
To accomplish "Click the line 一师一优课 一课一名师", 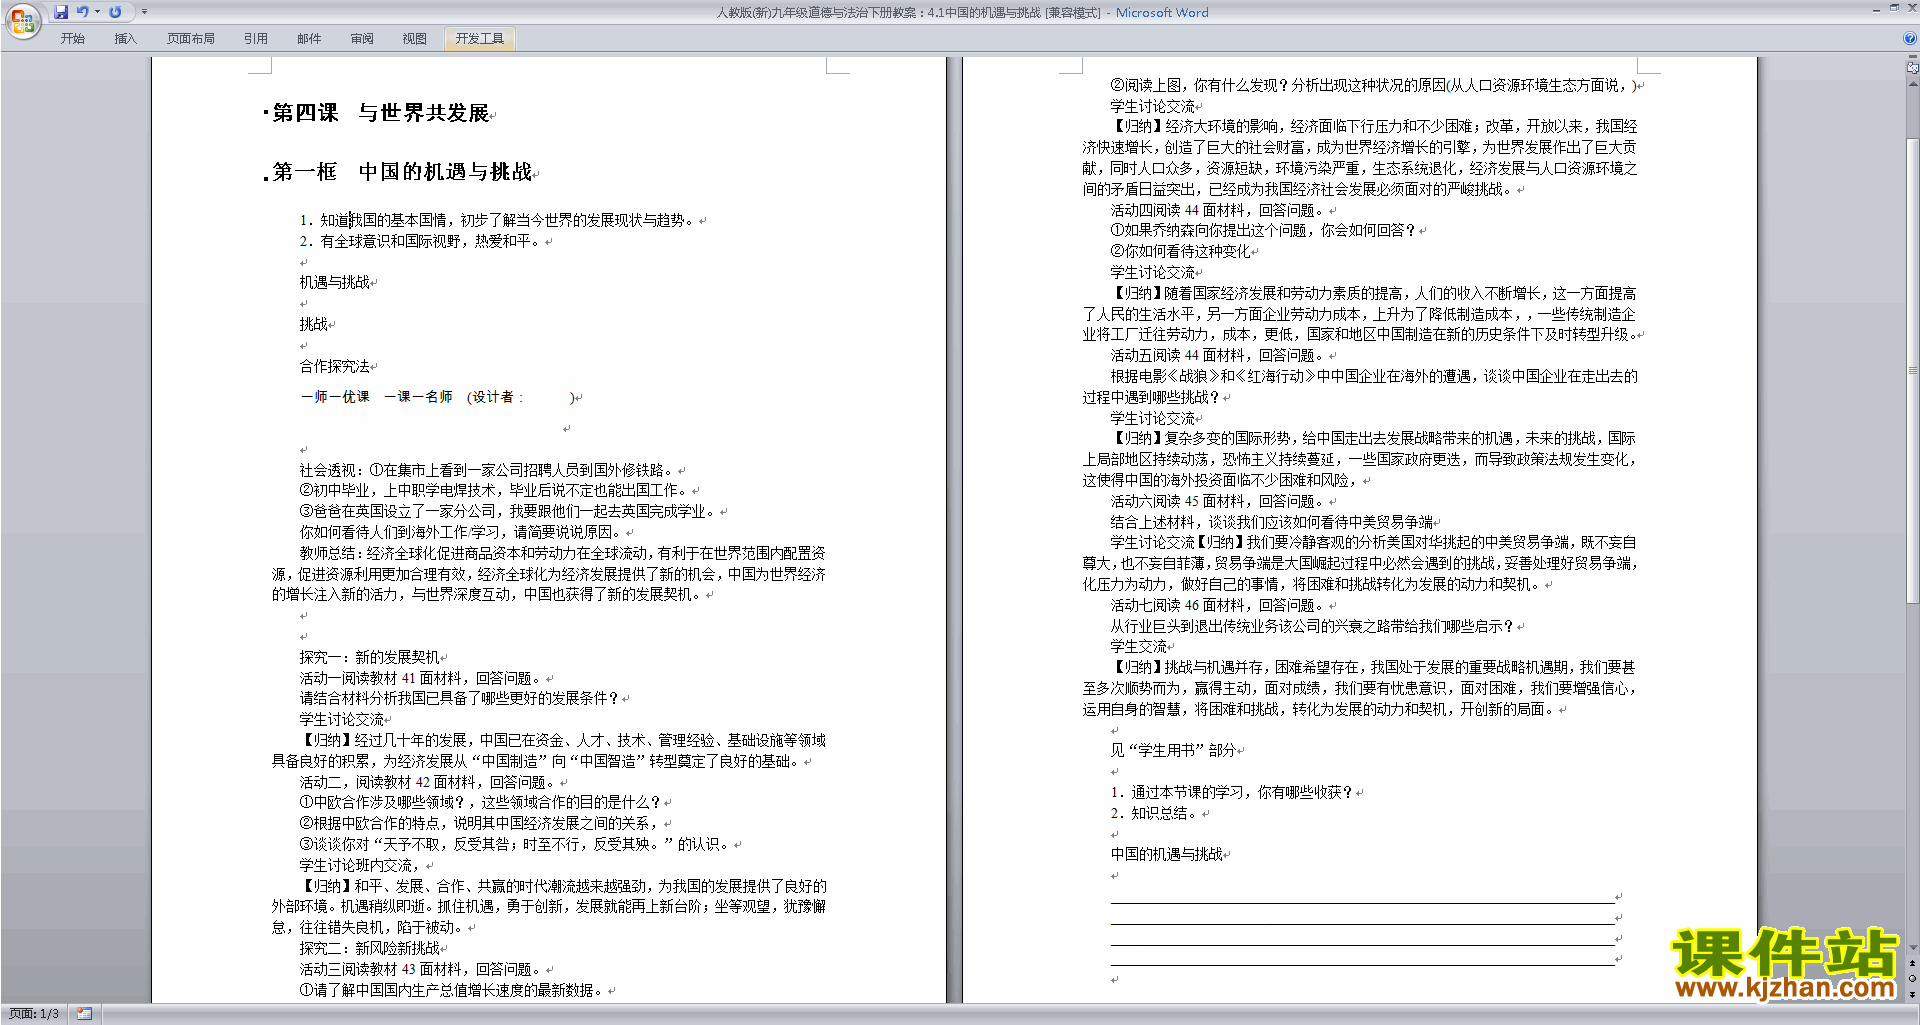I will point(376,397).
